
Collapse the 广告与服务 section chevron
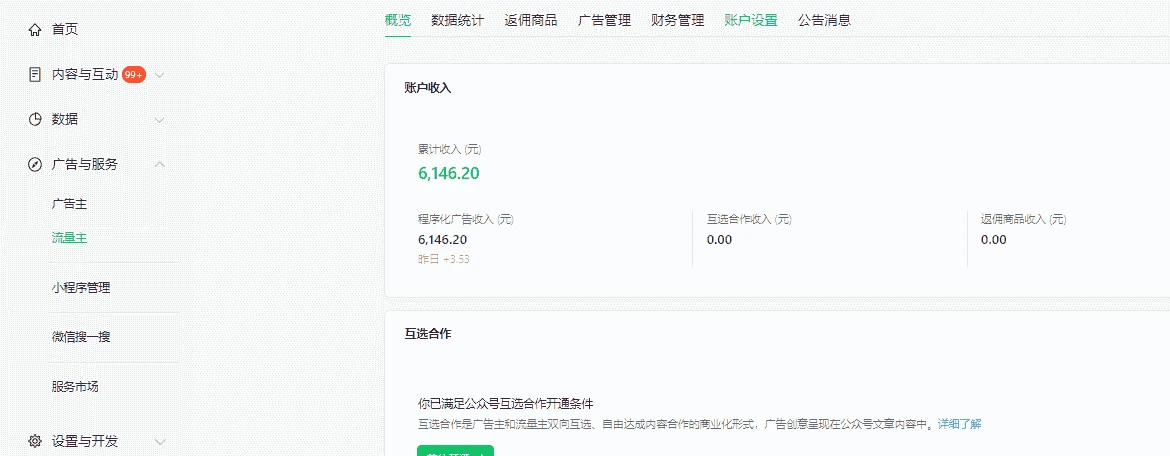click(x=160, y=164)
